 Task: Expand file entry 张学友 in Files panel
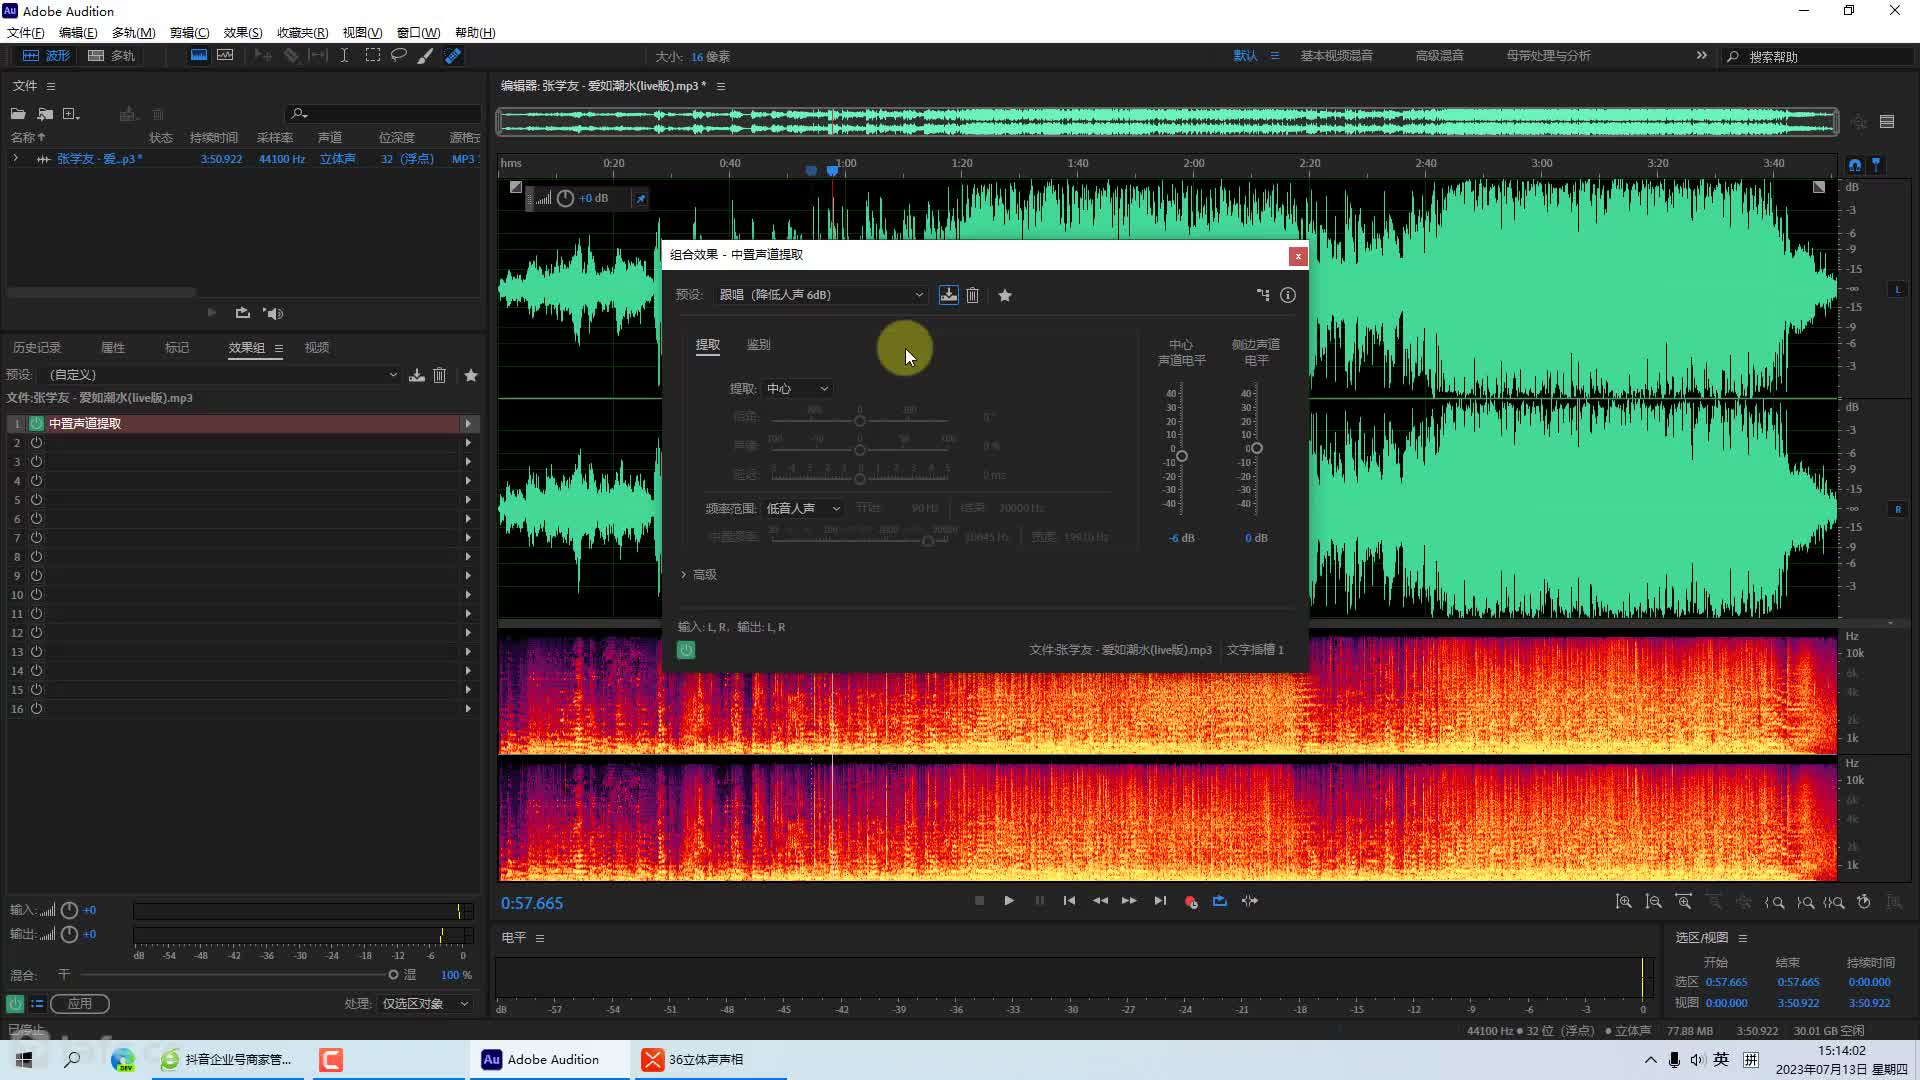click(15, 159)
